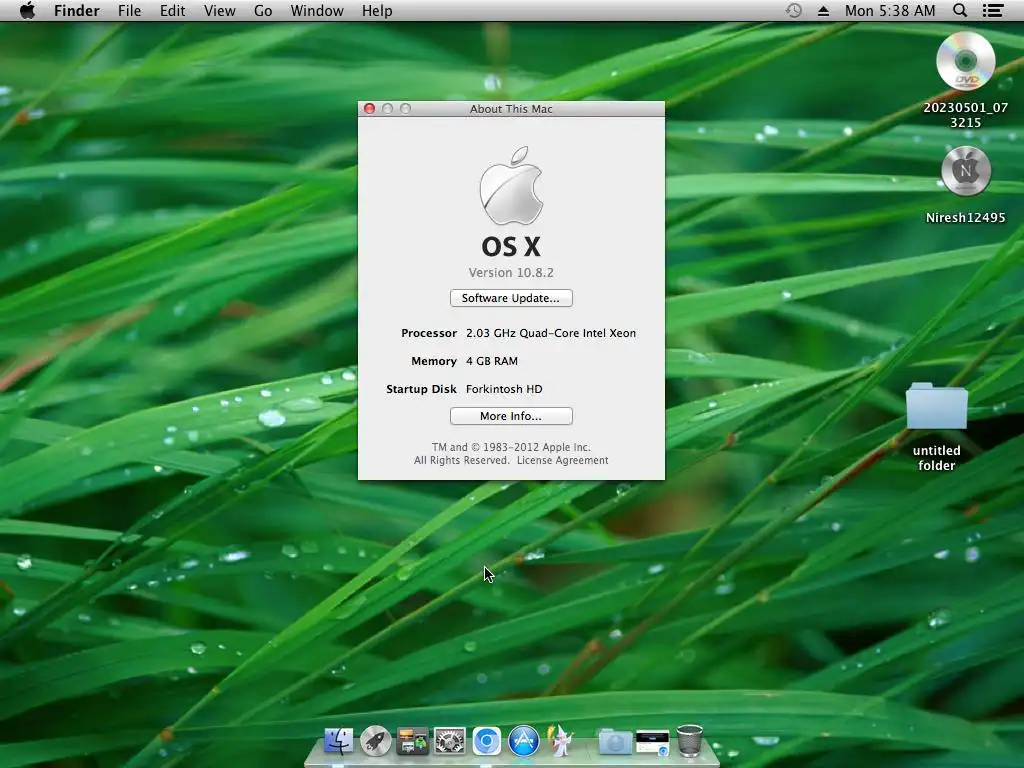Open the Window menu
Image resolution: width=1024 pixels, height=768 pixels.
tap(317, 10)
